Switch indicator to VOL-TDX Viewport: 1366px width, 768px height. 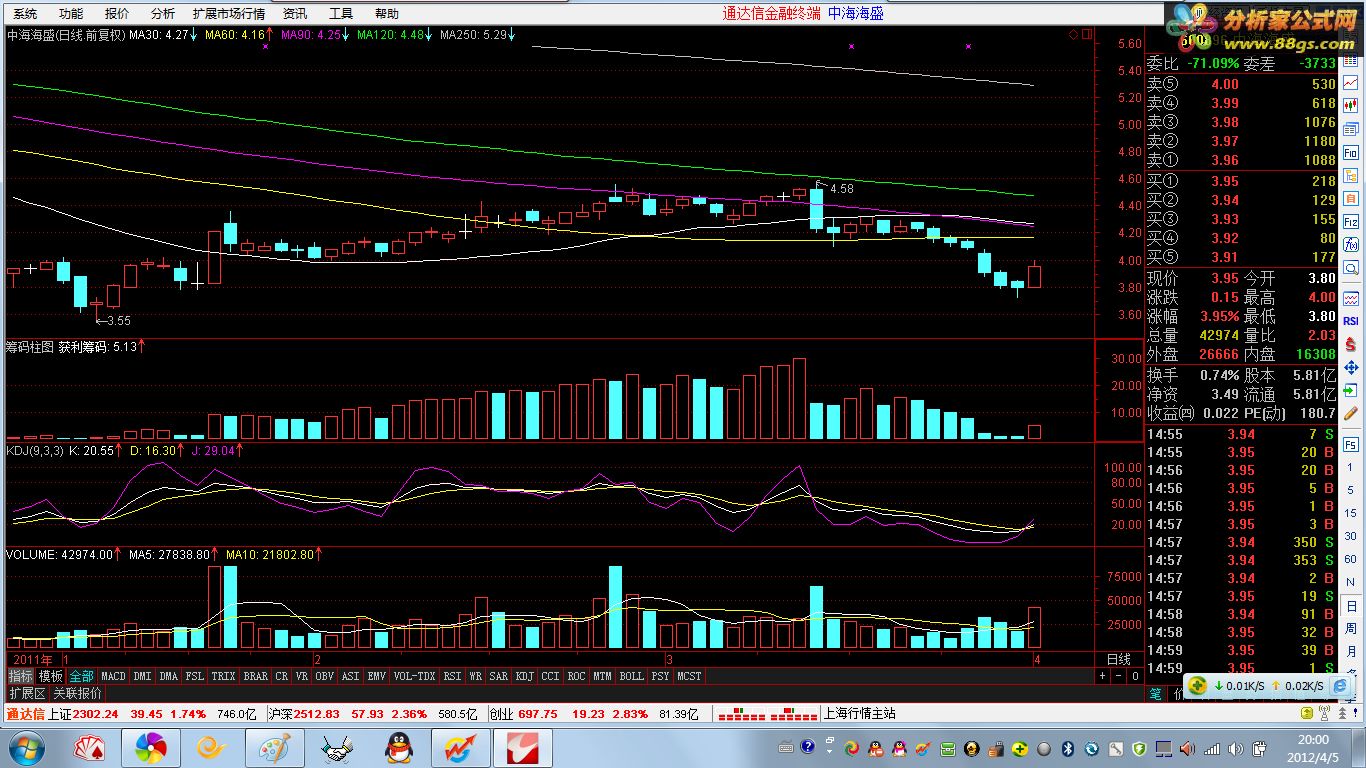[414, 676]
